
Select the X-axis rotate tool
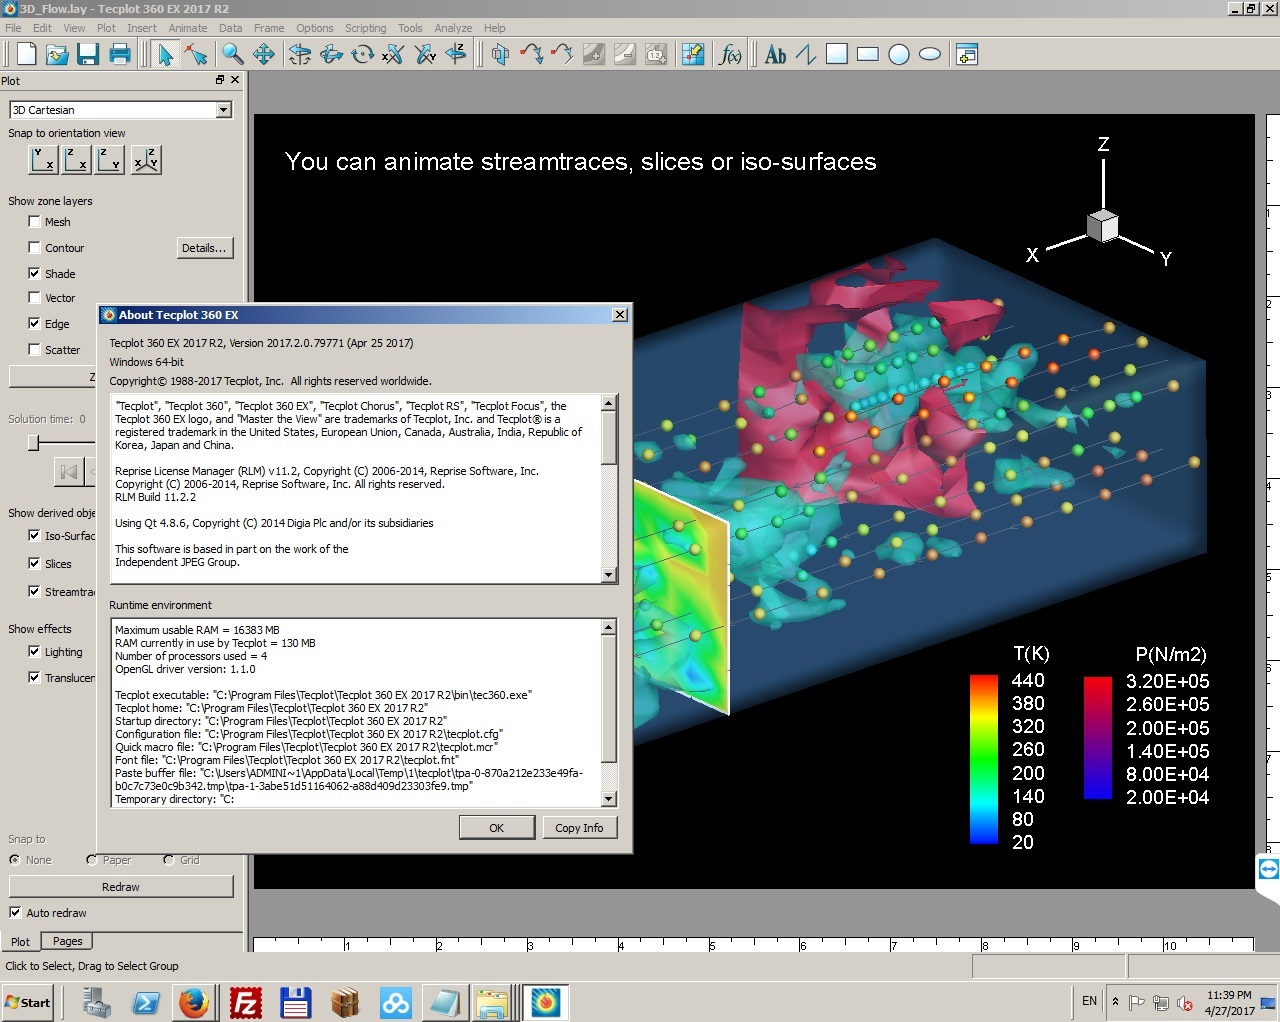point(393,55)
